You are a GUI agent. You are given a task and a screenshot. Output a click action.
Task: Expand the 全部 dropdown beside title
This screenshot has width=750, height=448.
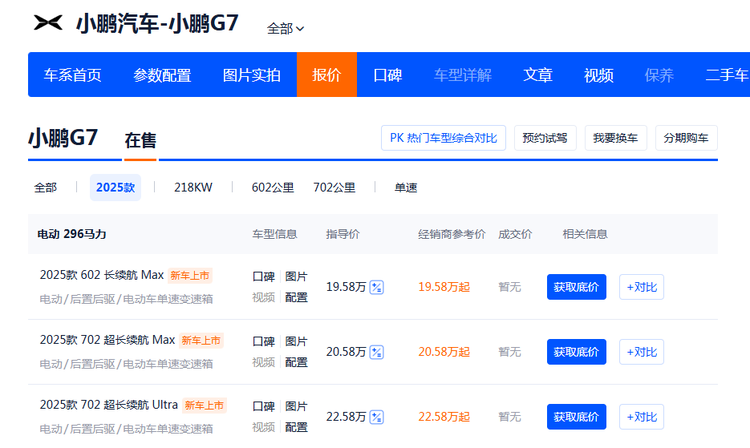coord(285,29)
